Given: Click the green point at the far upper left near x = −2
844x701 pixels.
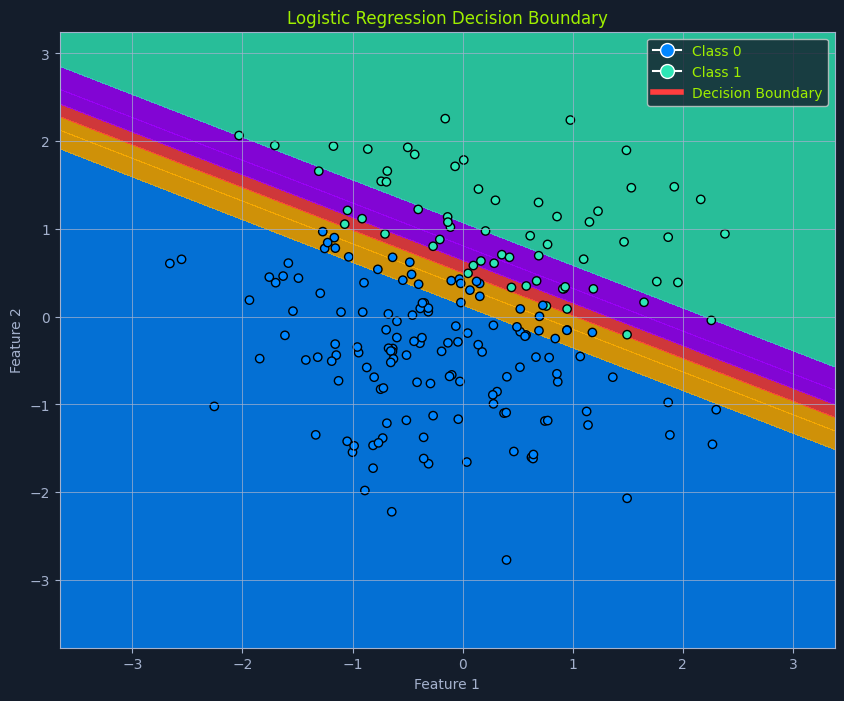Looking at the screenshot, I should pos(239,136).
